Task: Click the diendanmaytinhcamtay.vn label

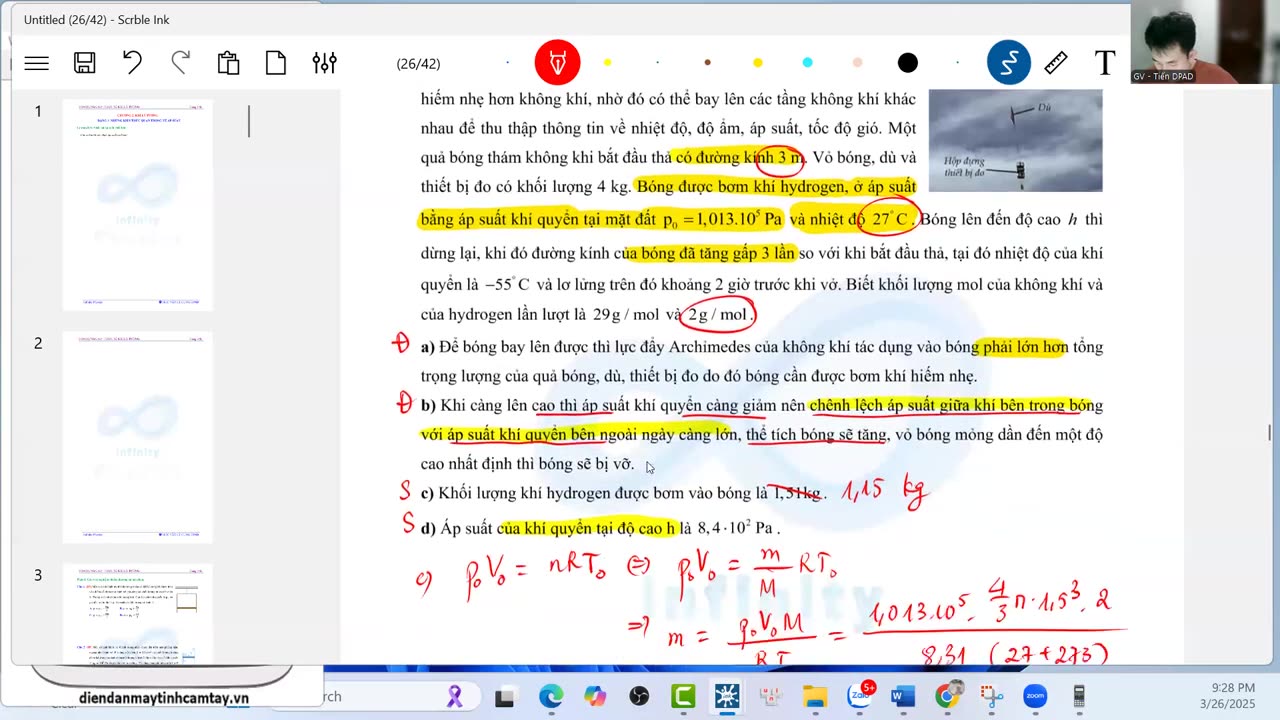Action: 164,698
